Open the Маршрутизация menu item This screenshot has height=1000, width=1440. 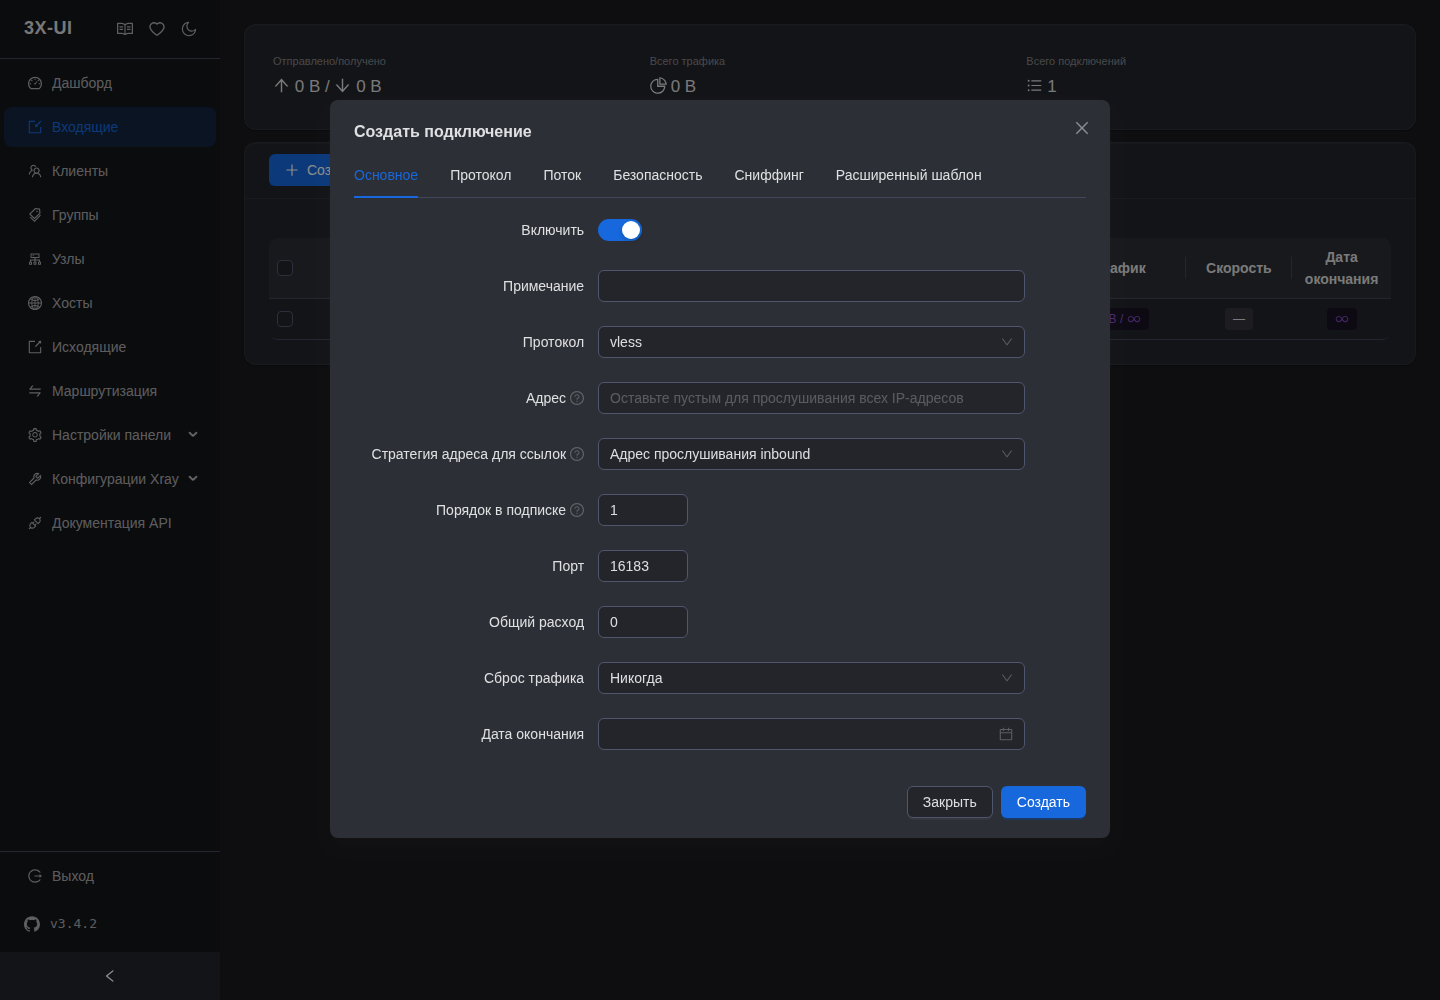(110, 391)
